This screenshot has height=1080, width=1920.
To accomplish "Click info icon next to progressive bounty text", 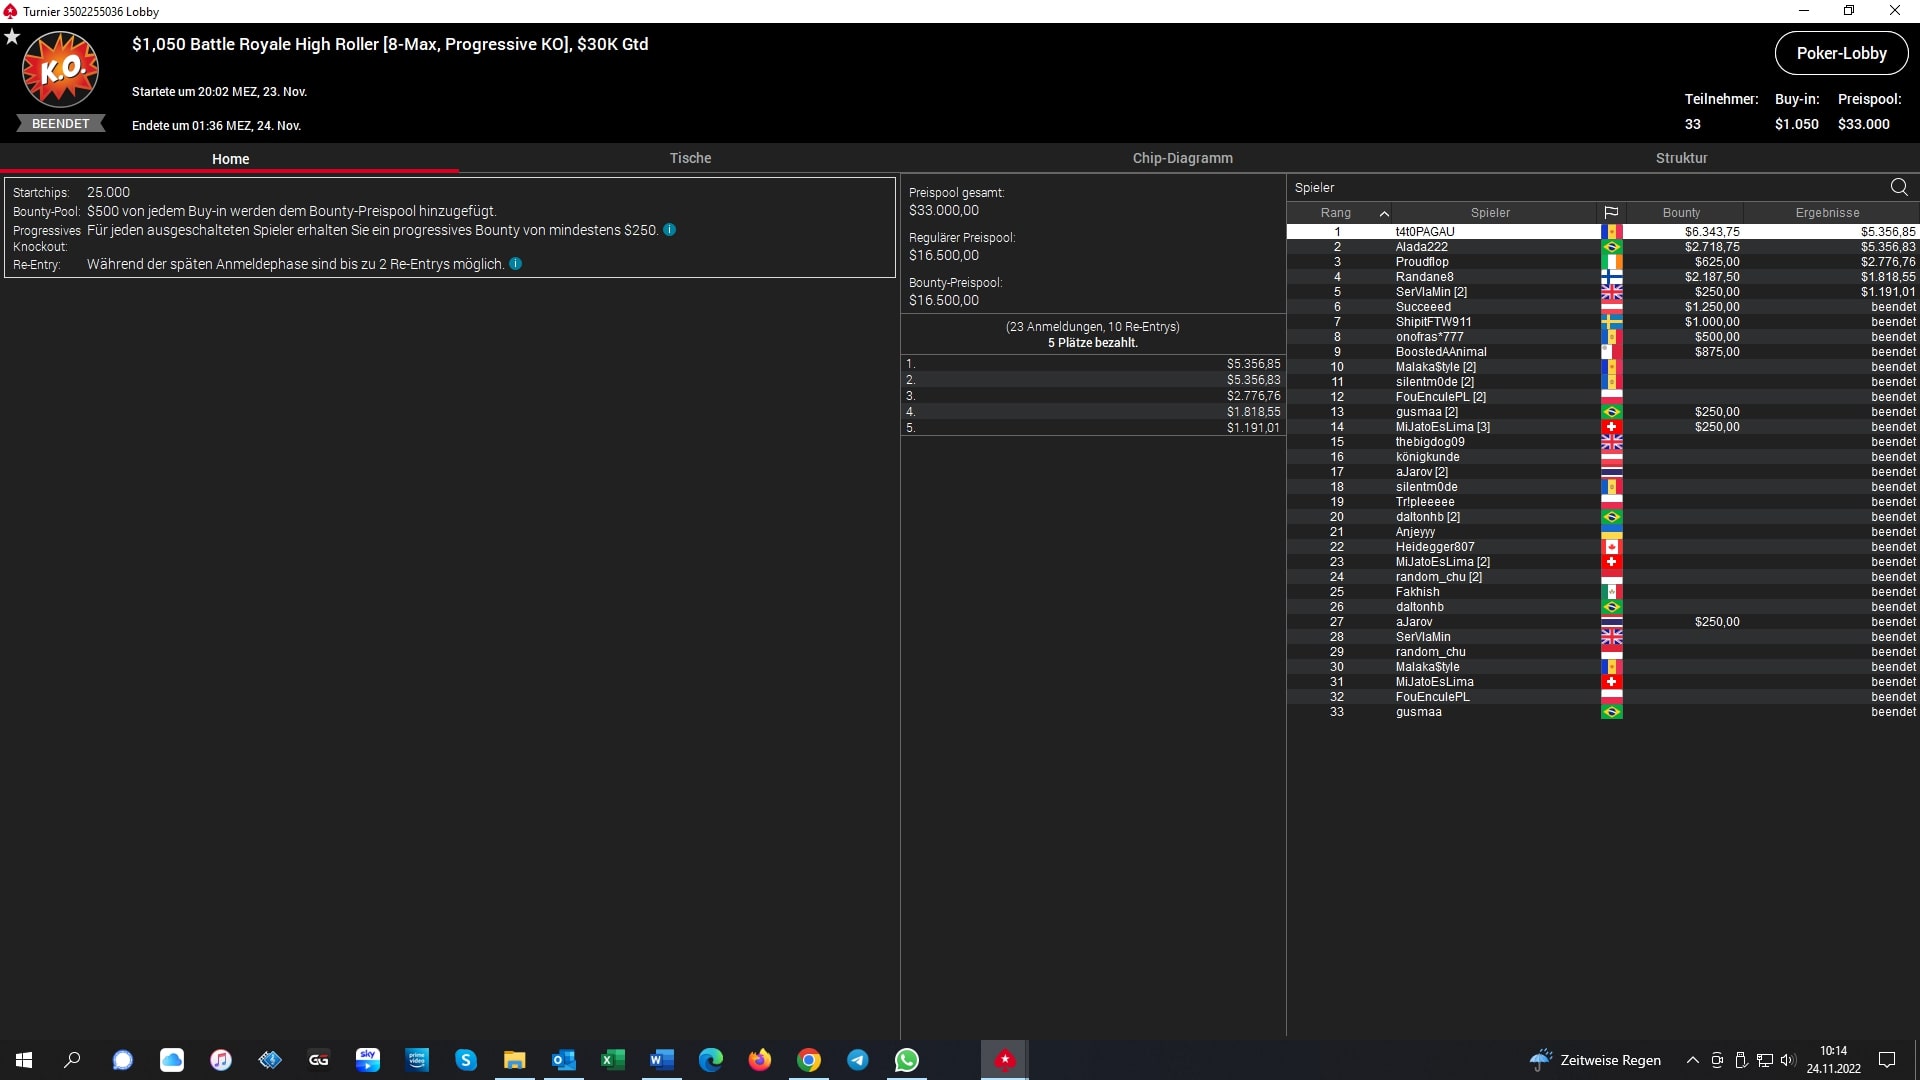I will pyautogui.click(x=669, y=230).
